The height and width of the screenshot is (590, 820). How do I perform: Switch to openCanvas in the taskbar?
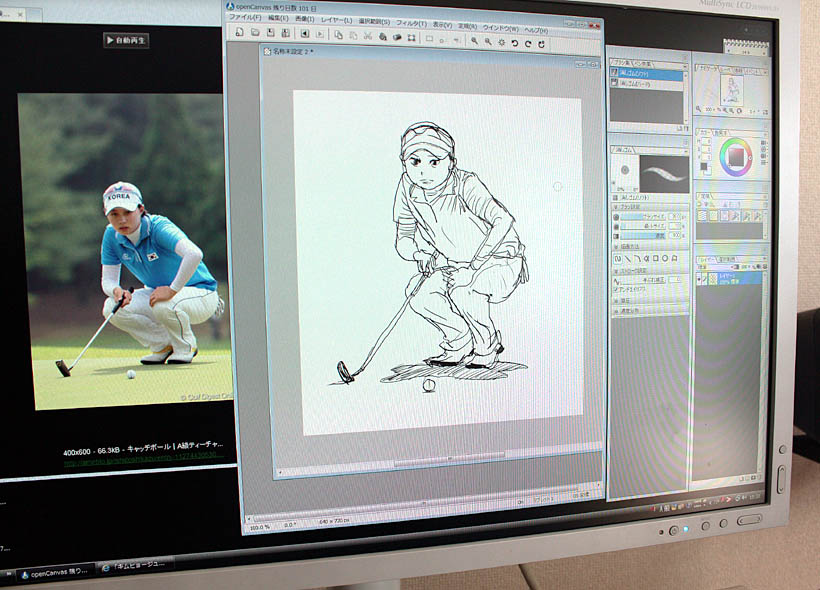pos(56,573)
